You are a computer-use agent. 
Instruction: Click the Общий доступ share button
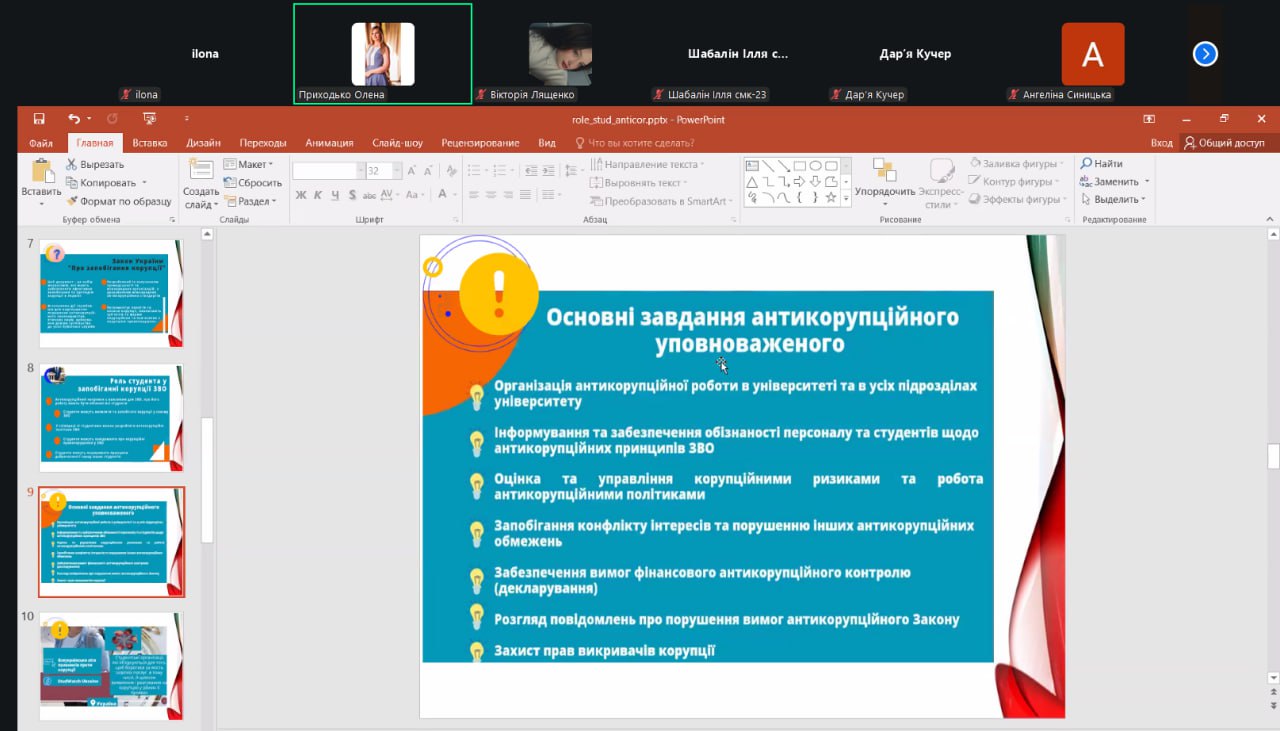coord(1224,143)
